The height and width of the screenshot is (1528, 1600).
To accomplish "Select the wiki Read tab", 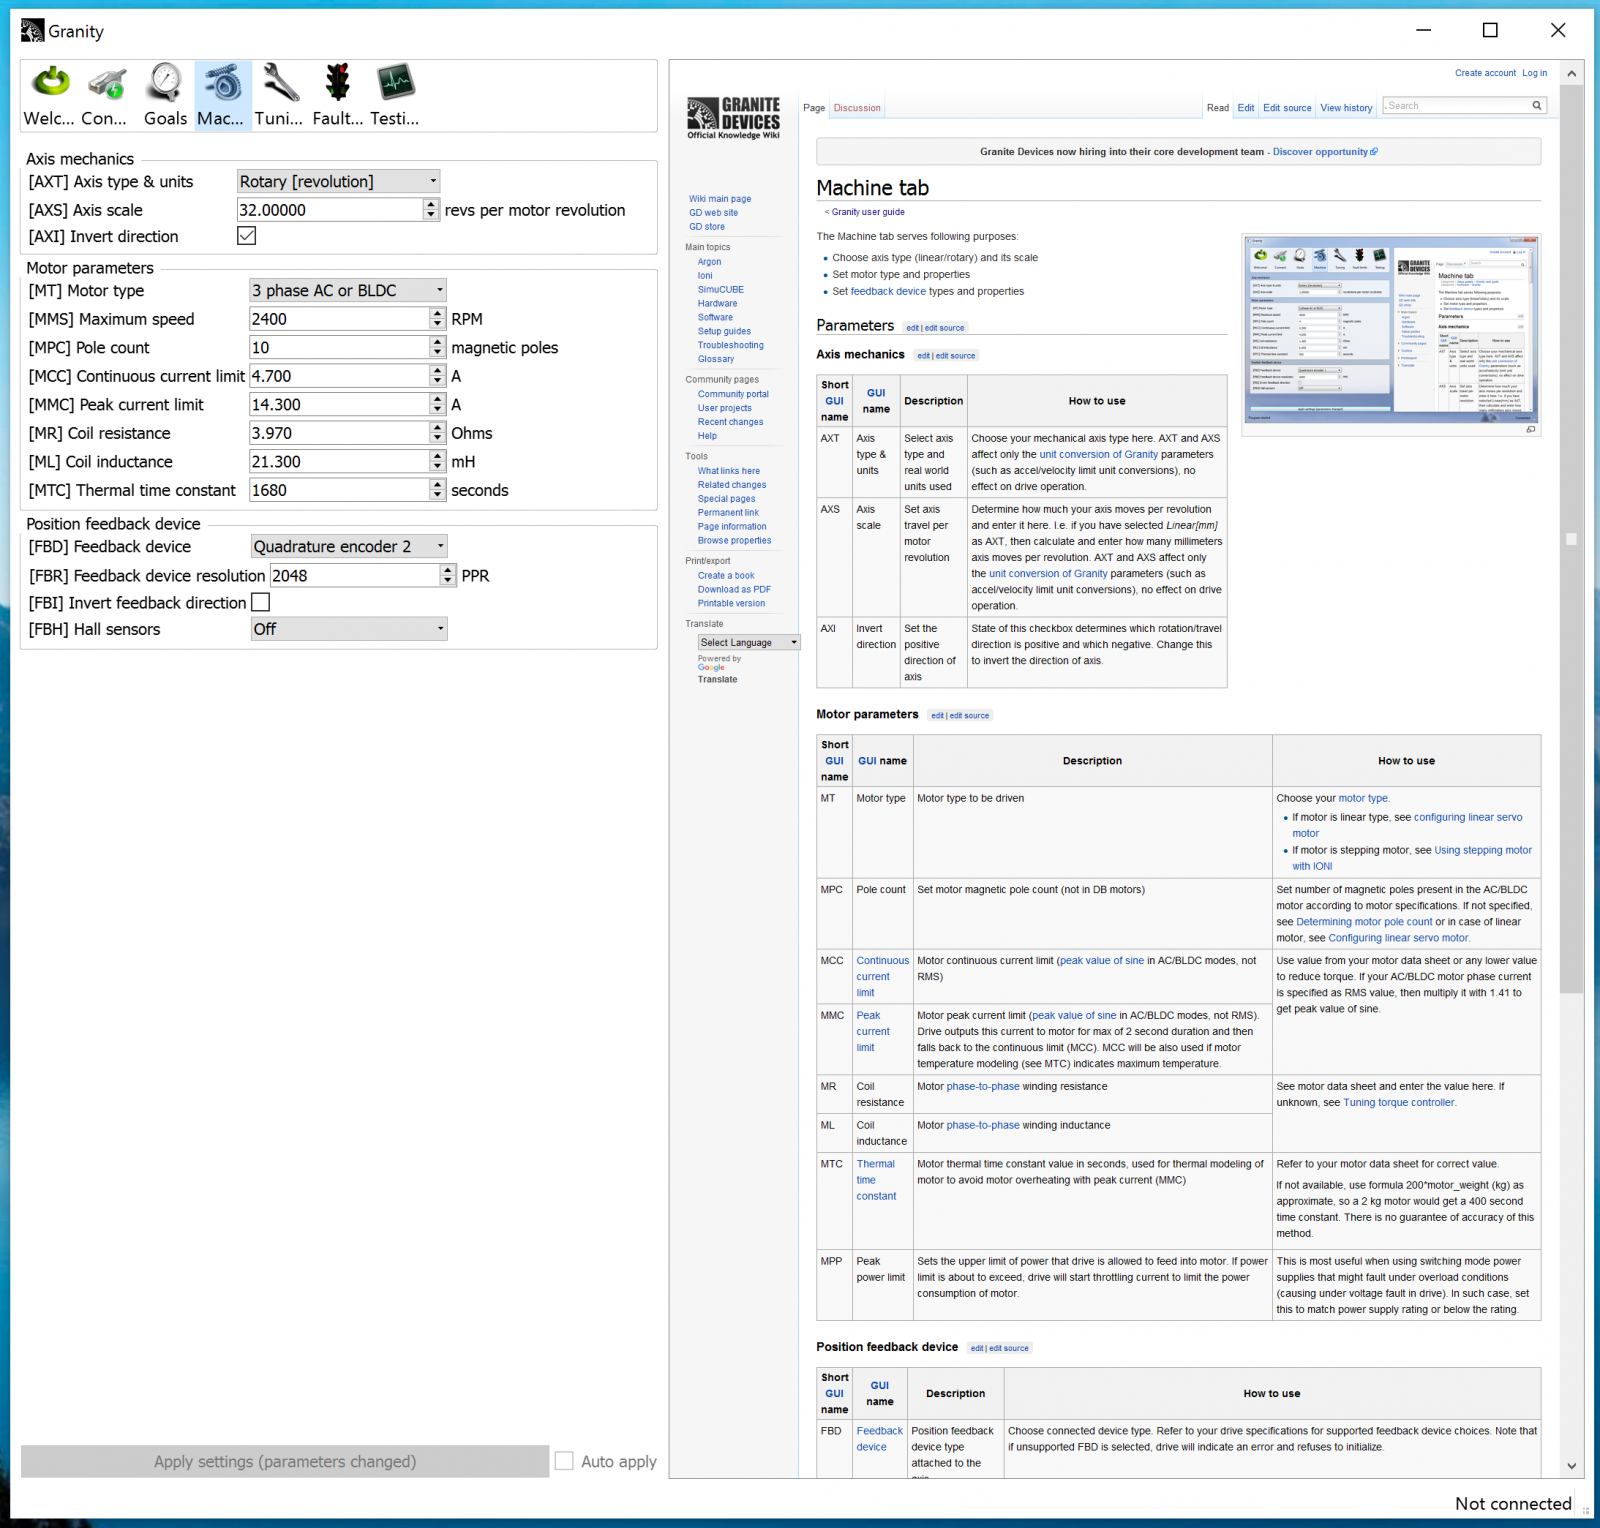I will [1217, 108].
